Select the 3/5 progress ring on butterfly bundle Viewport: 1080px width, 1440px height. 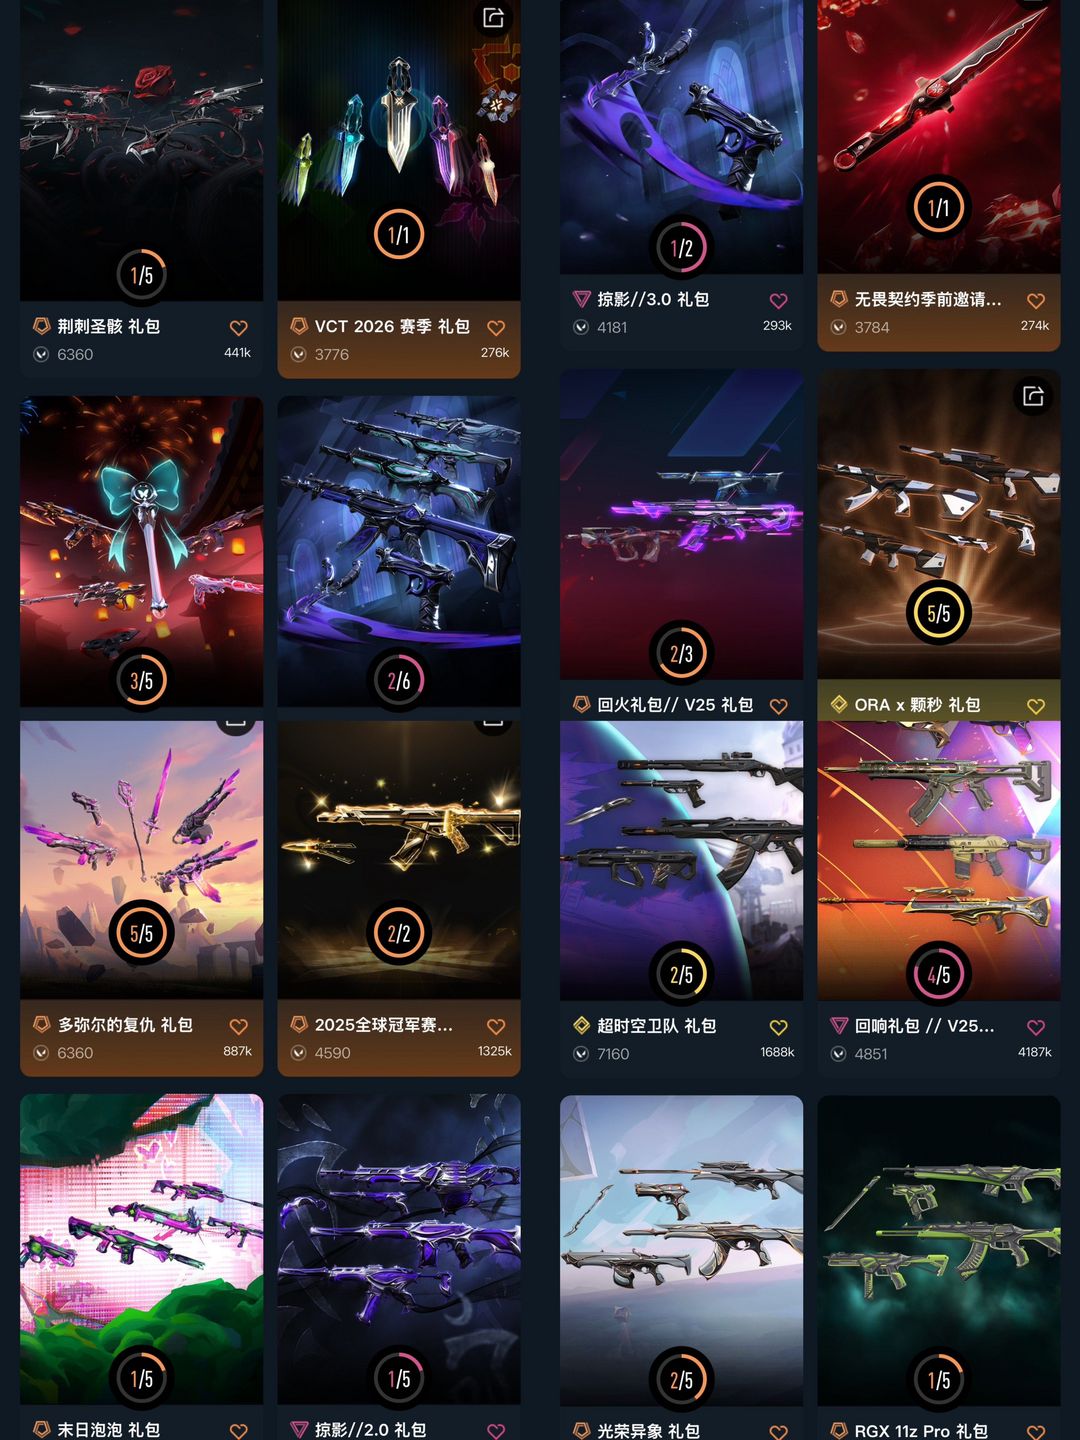(x=142, y=681)
